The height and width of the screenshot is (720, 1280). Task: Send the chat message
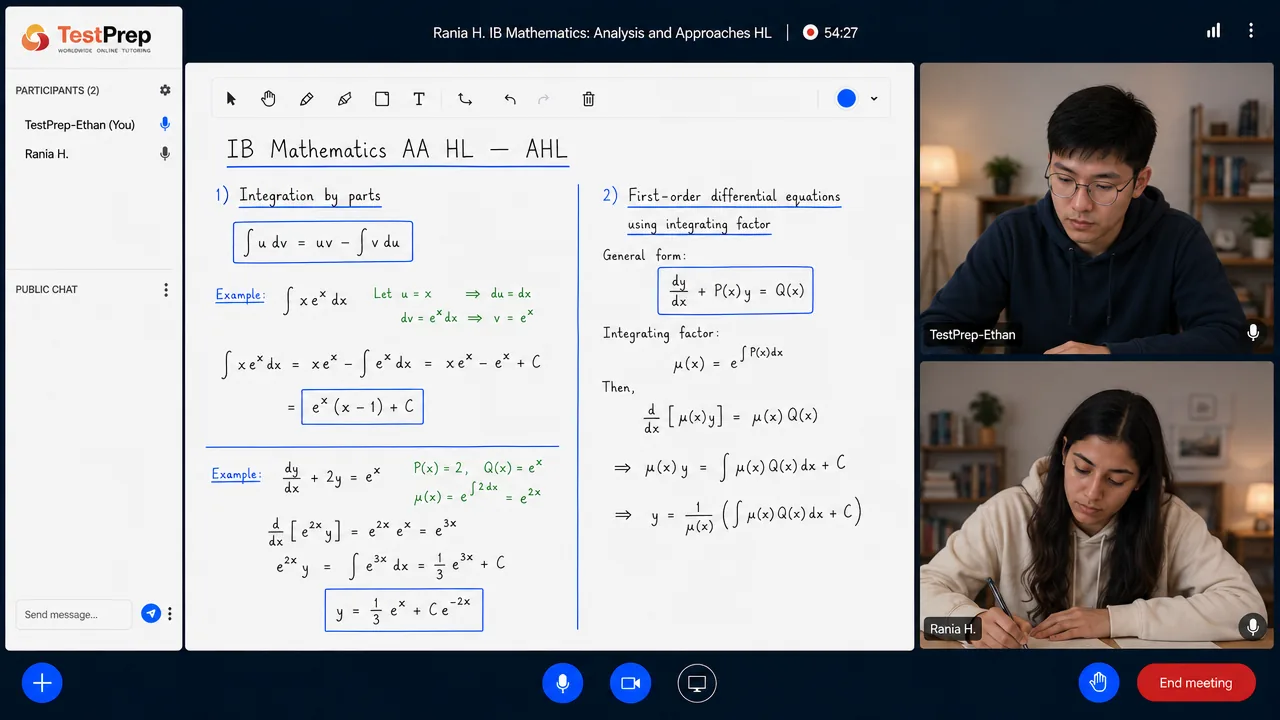151,614
